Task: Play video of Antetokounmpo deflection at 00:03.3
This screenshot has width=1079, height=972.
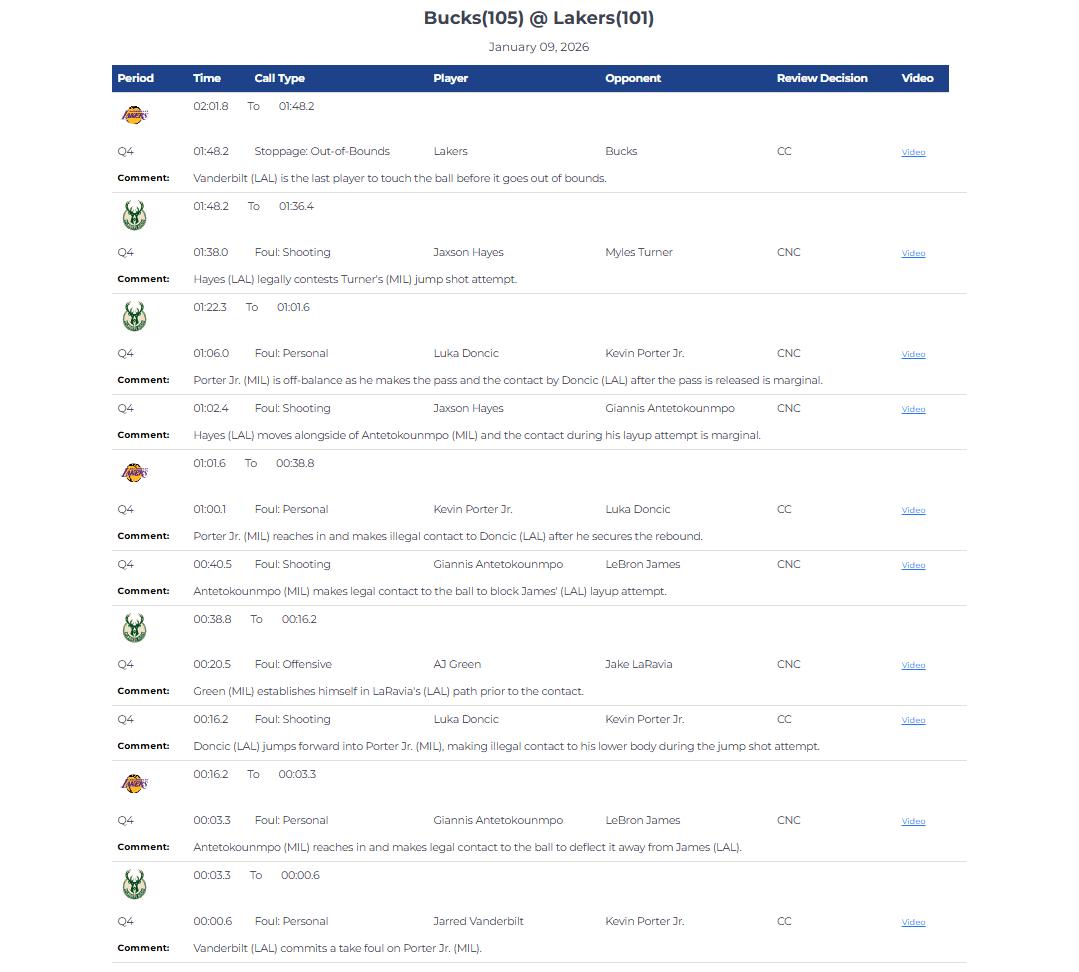Action: (913, 822)
